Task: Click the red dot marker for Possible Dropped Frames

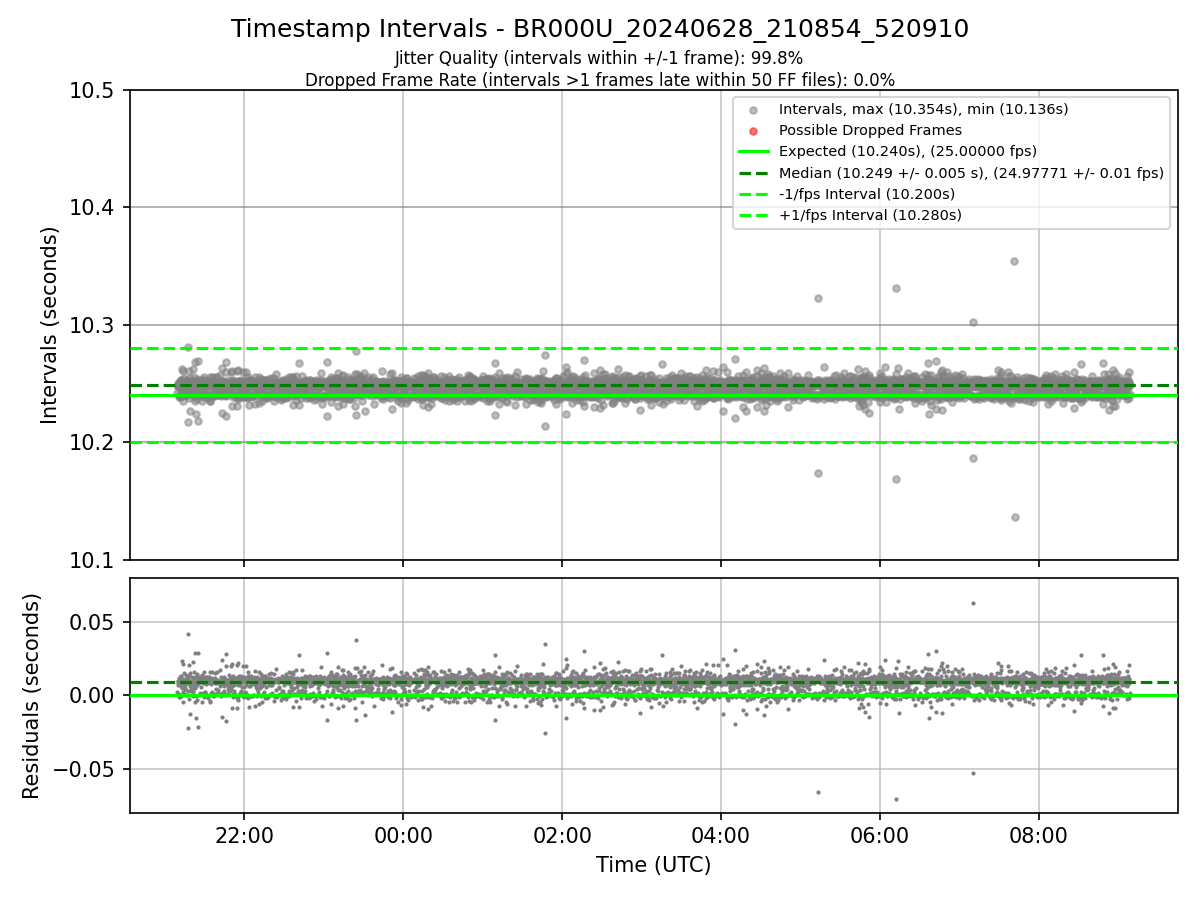Action: [754, 131]
